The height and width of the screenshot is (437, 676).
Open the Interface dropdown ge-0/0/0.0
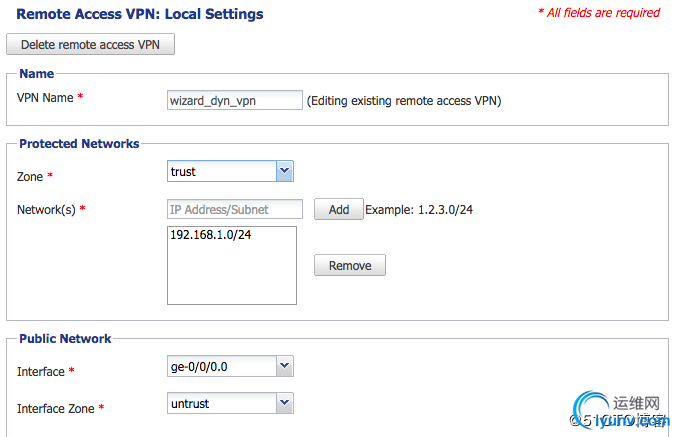click(x=230, y=366)
